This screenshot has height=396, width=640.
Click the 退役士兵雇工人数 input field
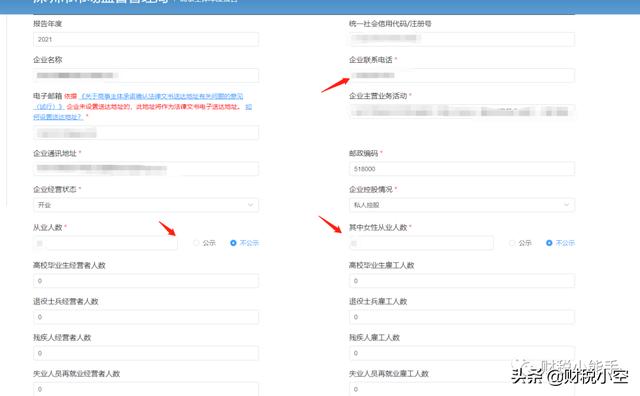pos(462,317)
